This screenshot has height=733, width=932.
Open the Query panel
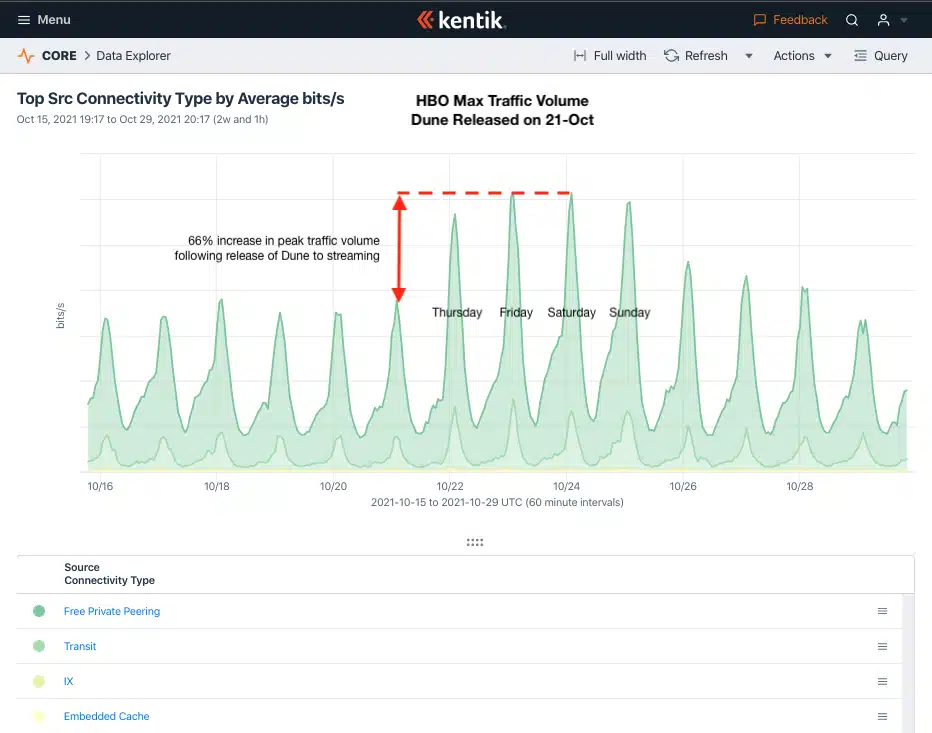coord(881,56)
